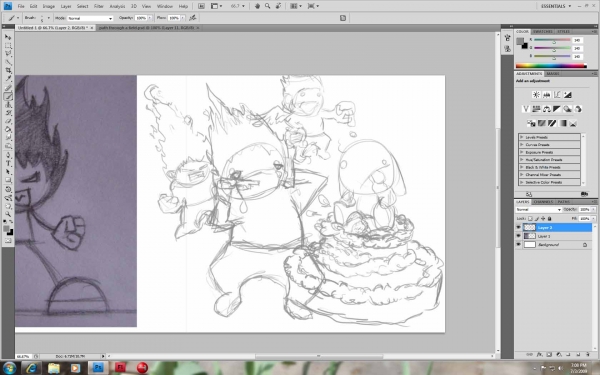Add a Hue/Saturation adjustment
The height and width of the screenshot is (375, 600).
[x=536, y=109]
